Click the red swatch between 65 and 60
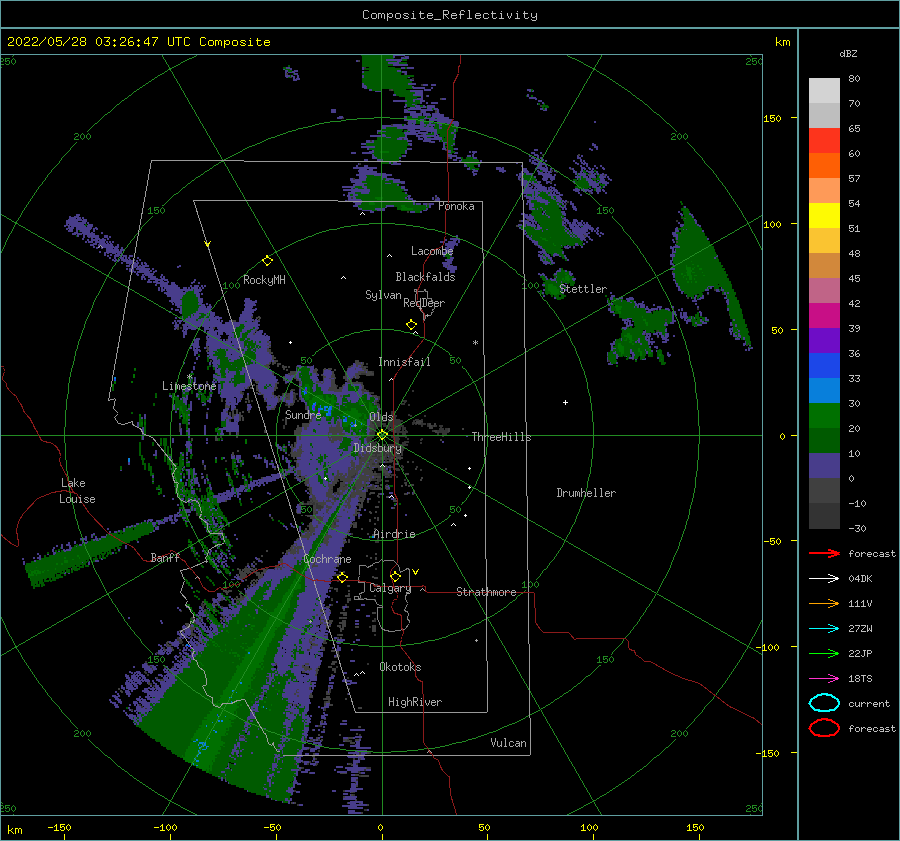The height and width of the screenshot is (841, 900). tap(824, 141)
